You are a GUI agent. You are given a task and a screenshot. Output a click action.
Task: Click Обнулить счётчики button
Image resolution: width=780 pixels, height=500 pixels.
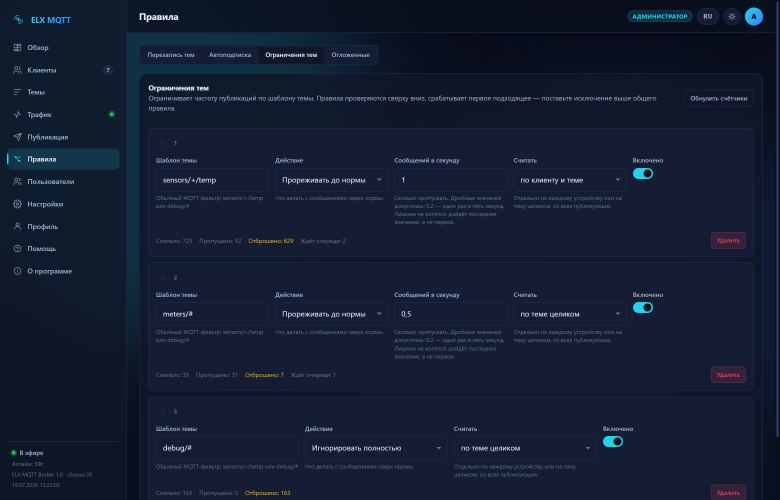[x=718, y=99]
